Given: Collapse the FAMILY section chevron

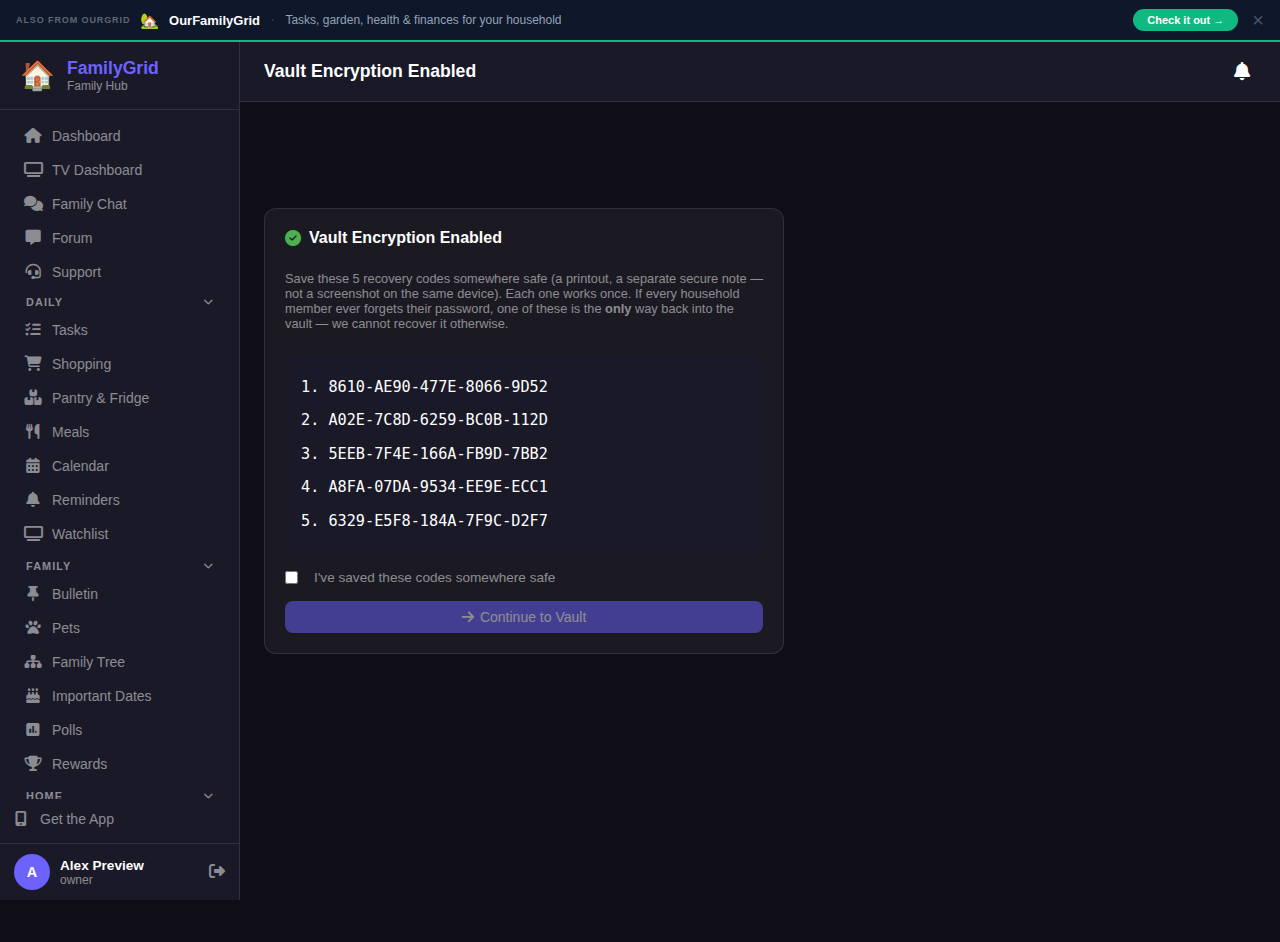Looking at the screenshot, I should point(208,566).
